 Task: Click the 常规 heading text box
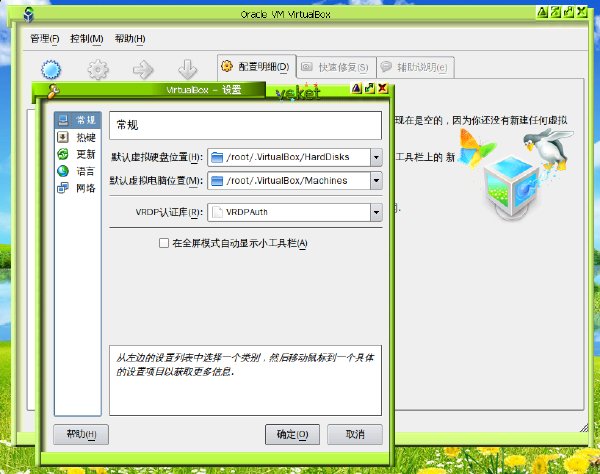[245, 125]
